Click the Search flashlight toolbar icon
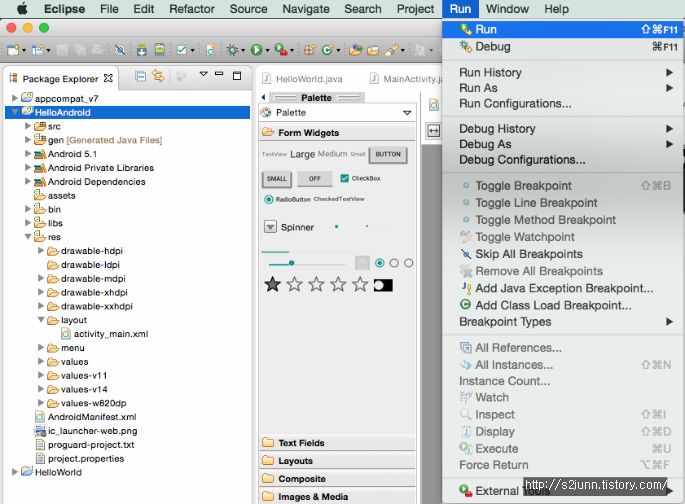 [391, 50]
